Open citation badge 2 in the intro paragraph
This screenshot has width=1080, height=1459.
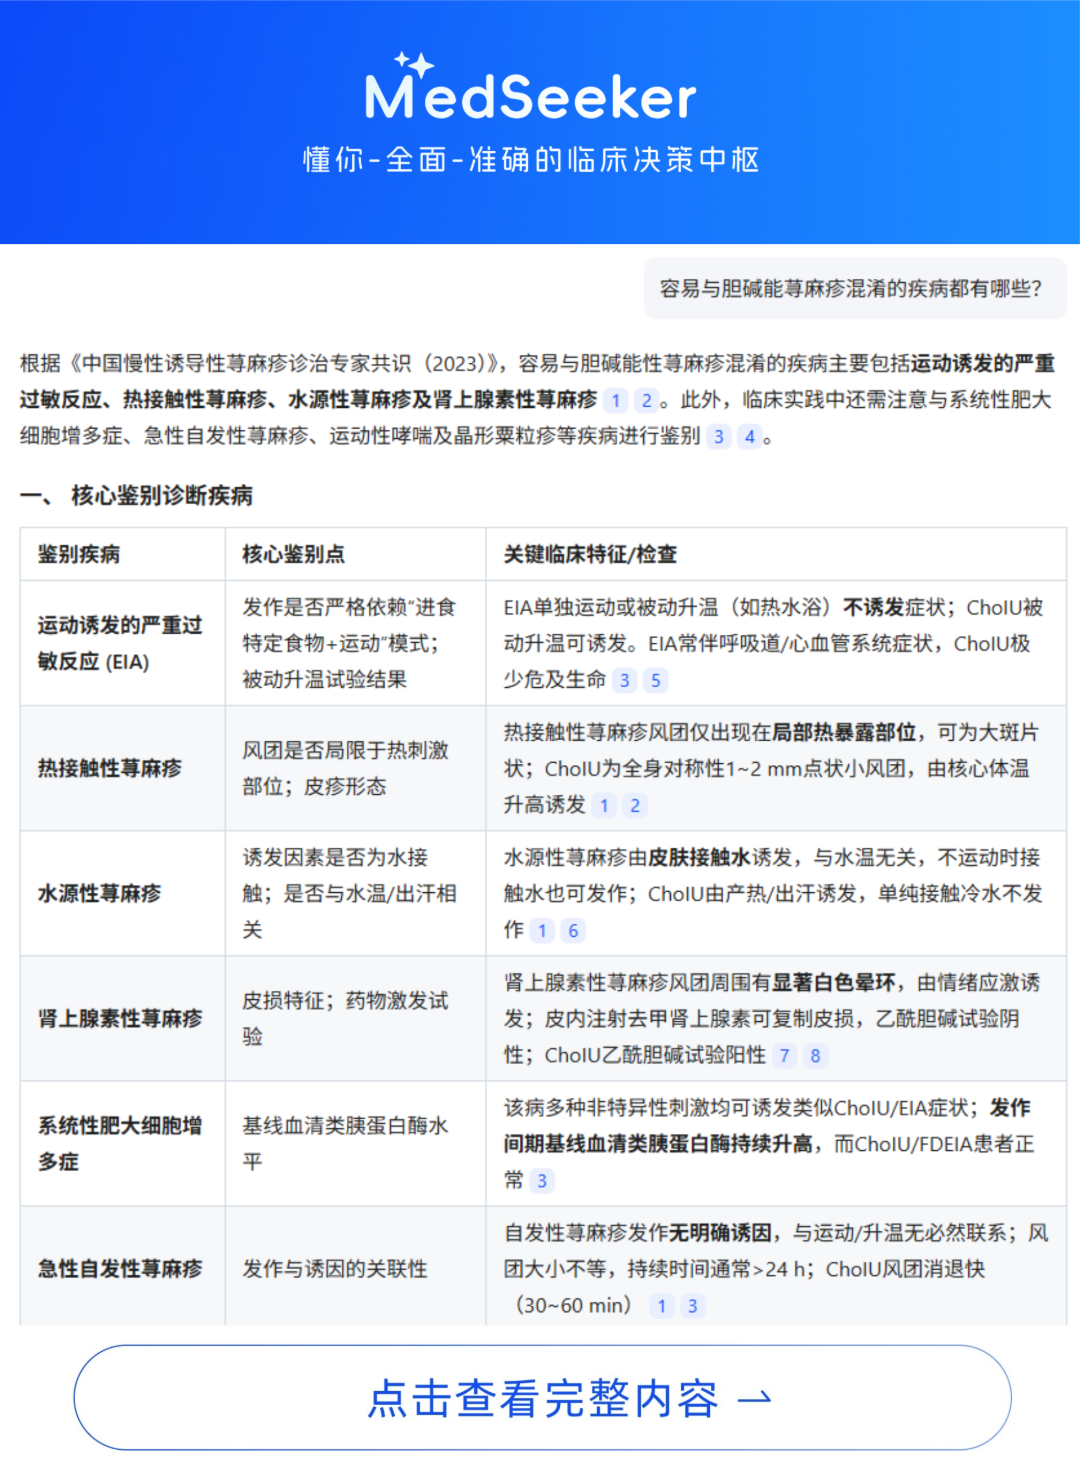(x=647, y=401)
